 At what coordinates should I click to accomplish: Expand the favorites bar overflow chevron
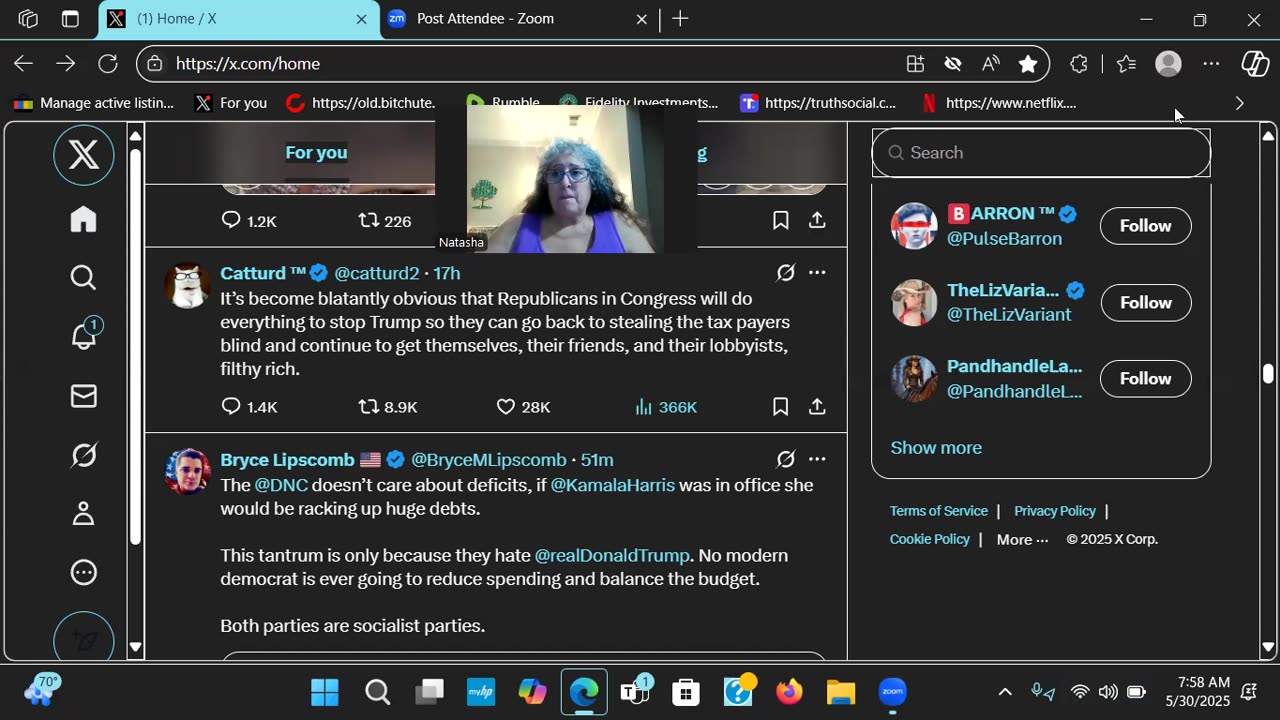tap(1240, 103)
